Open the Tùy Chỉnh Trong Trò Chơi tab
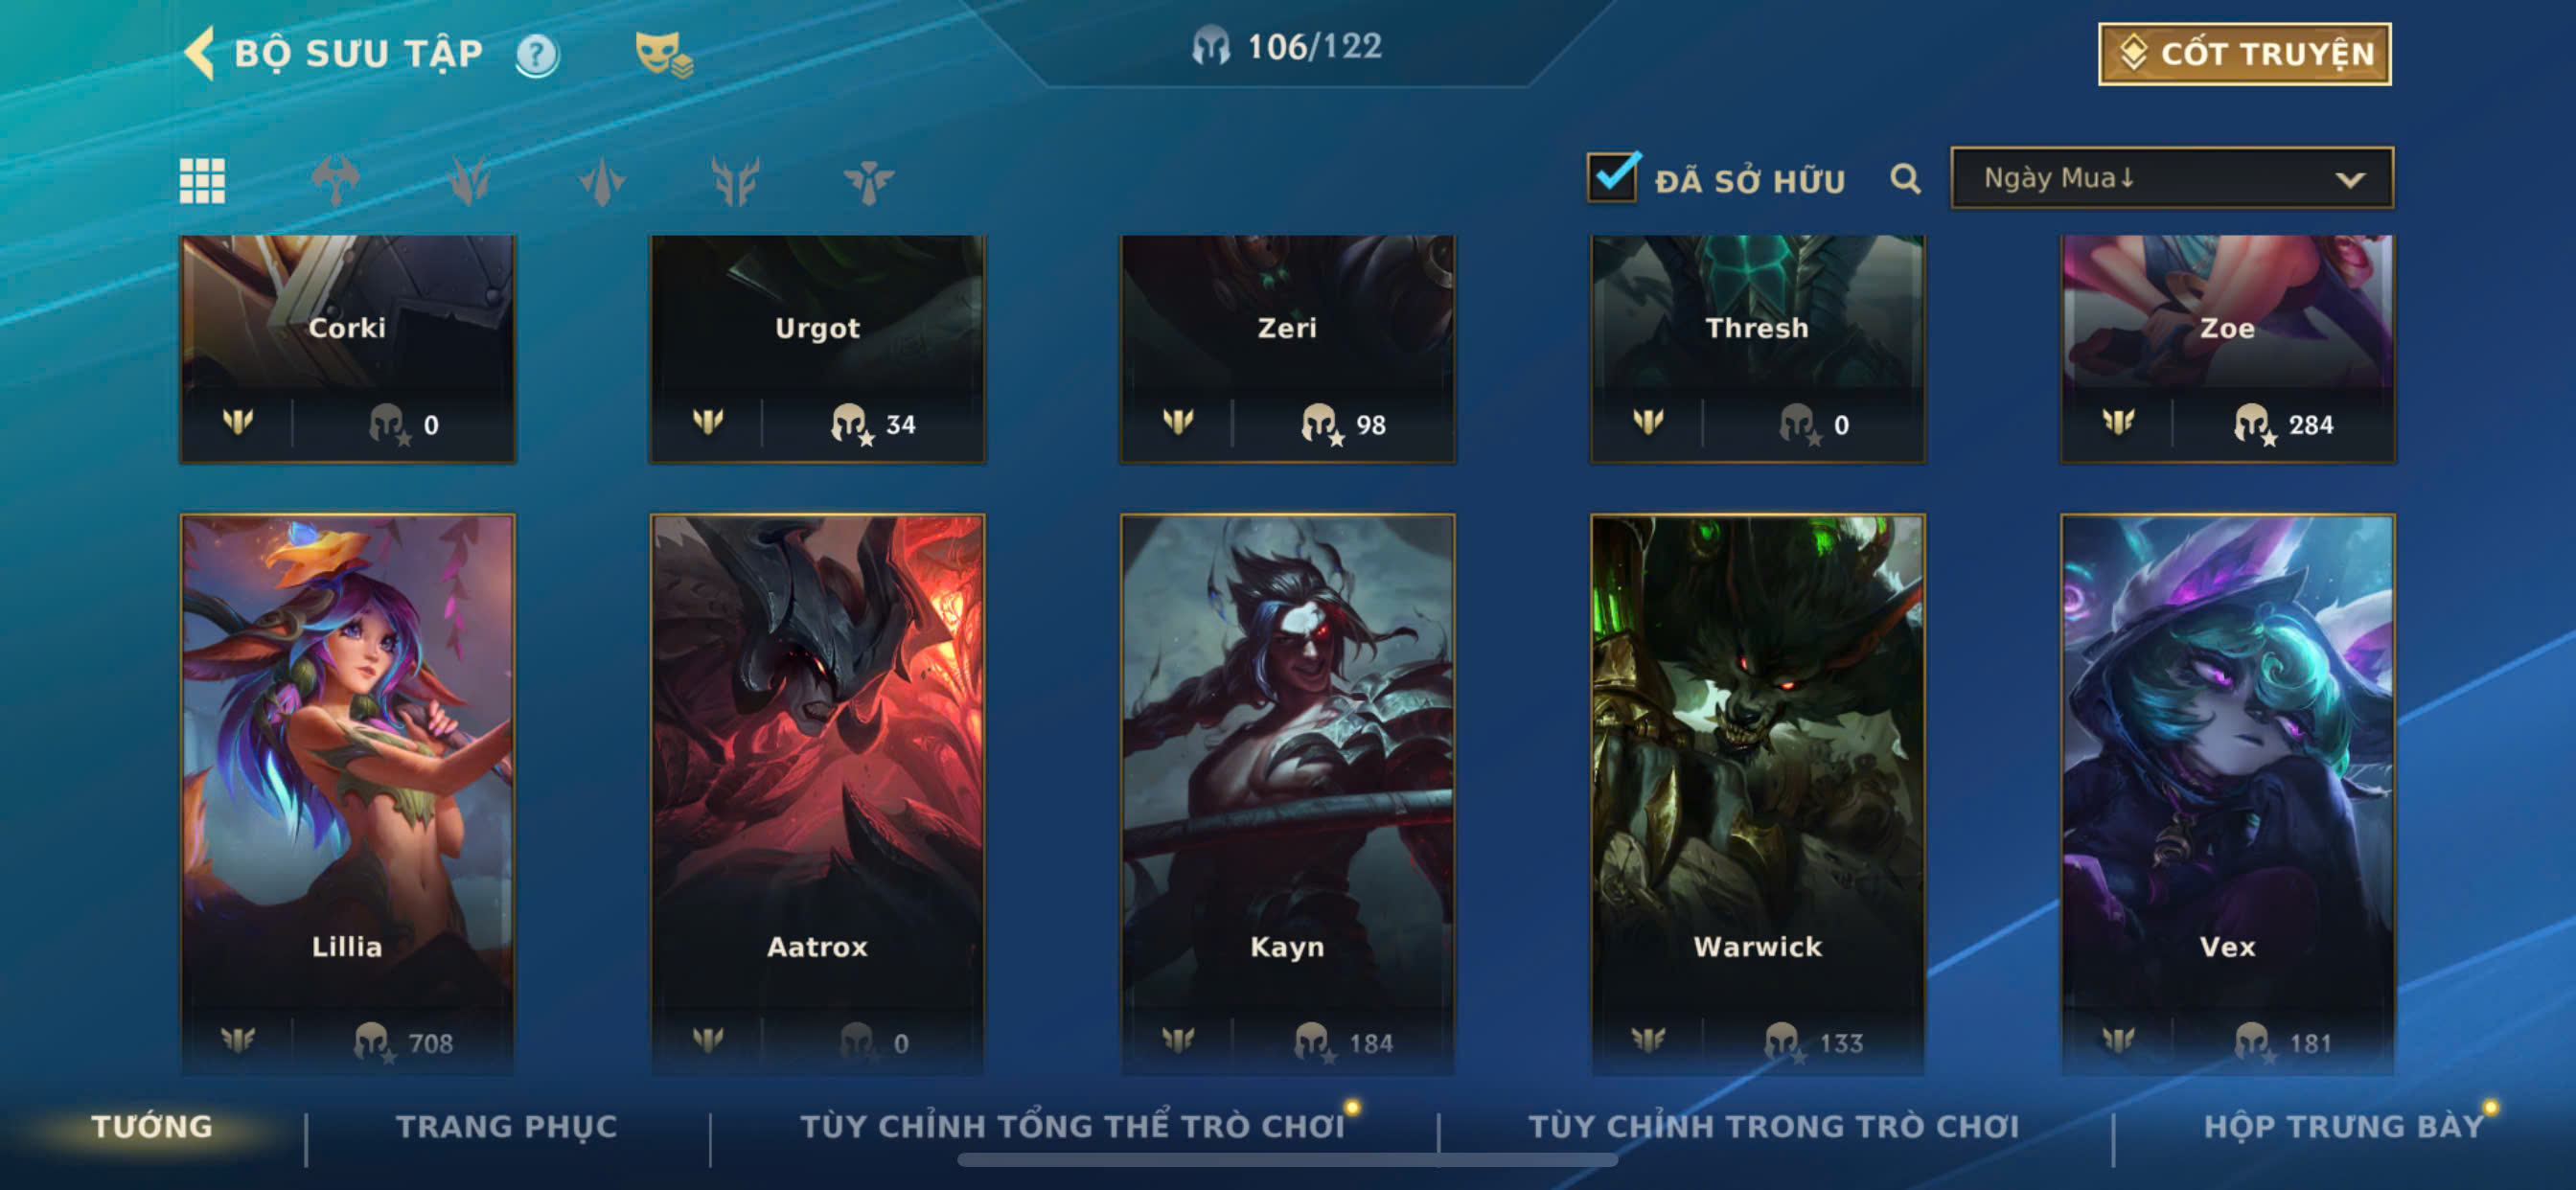This screenshot has width=2576, height=1190. 1774,1127
